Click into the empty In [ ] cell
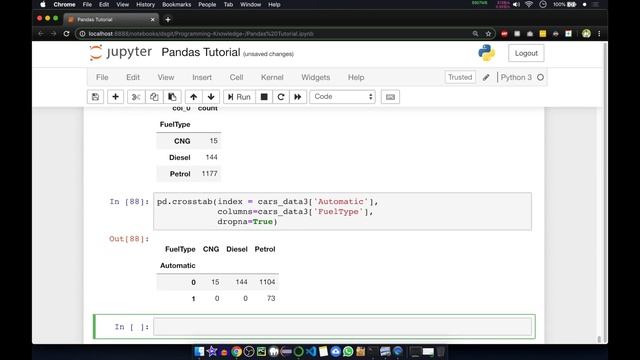This screenshot has width=640, height=360. click(342, 327)
